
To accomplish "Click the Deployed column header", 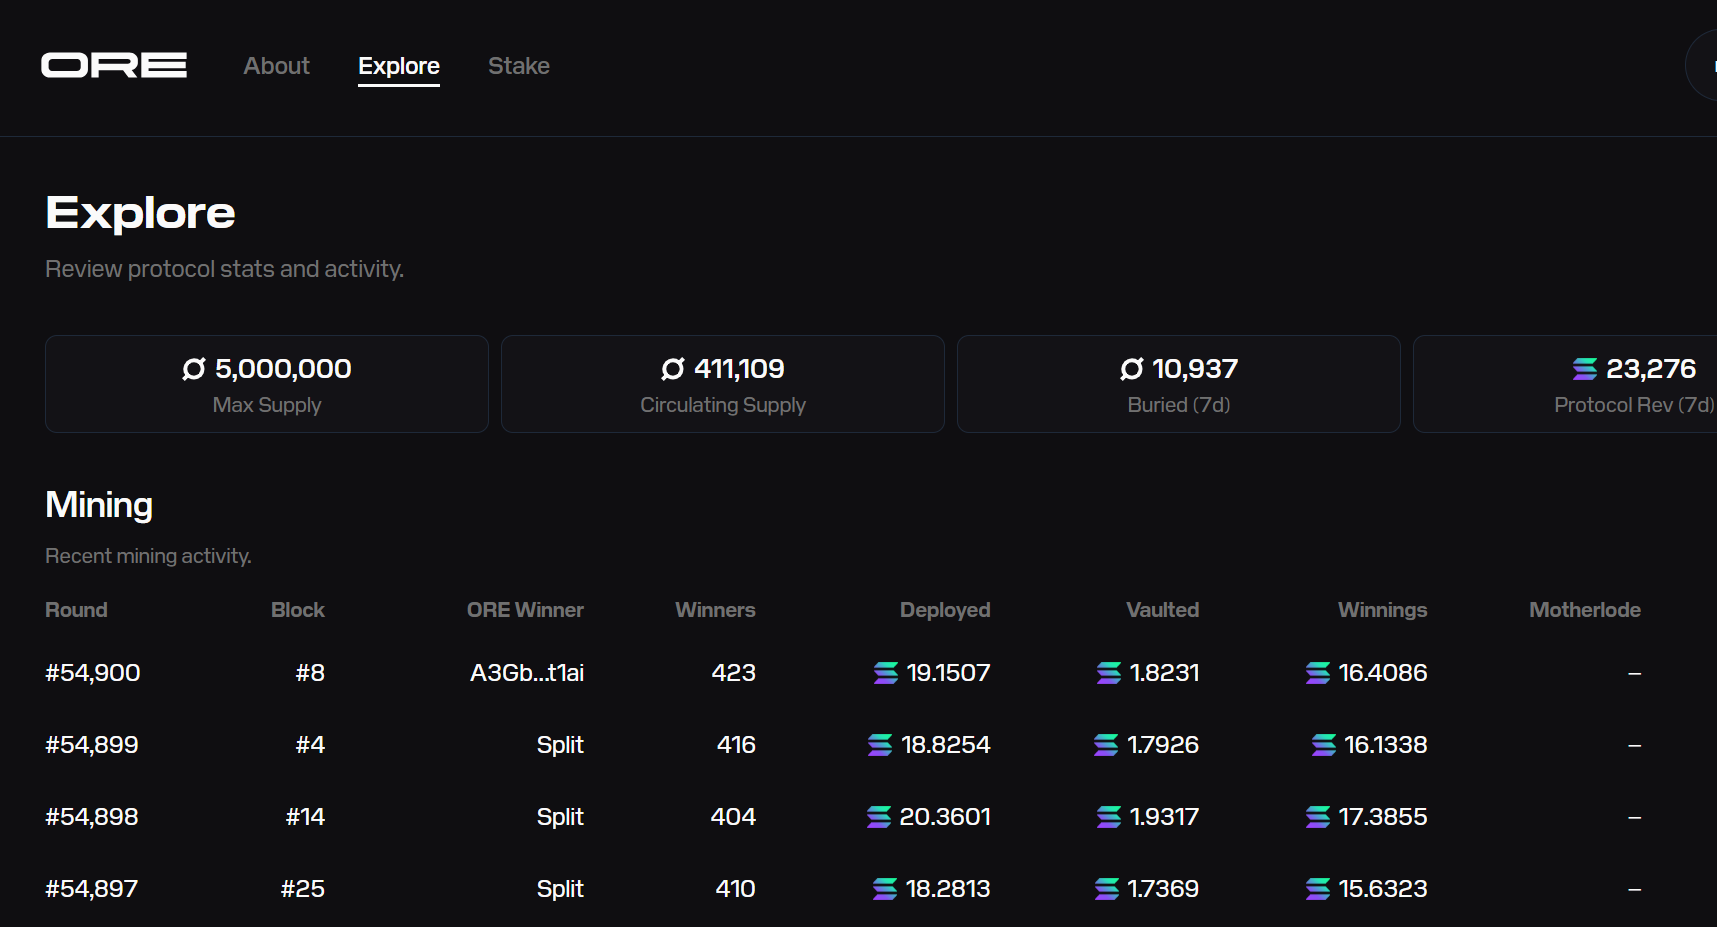I will (x=945, y=610).
